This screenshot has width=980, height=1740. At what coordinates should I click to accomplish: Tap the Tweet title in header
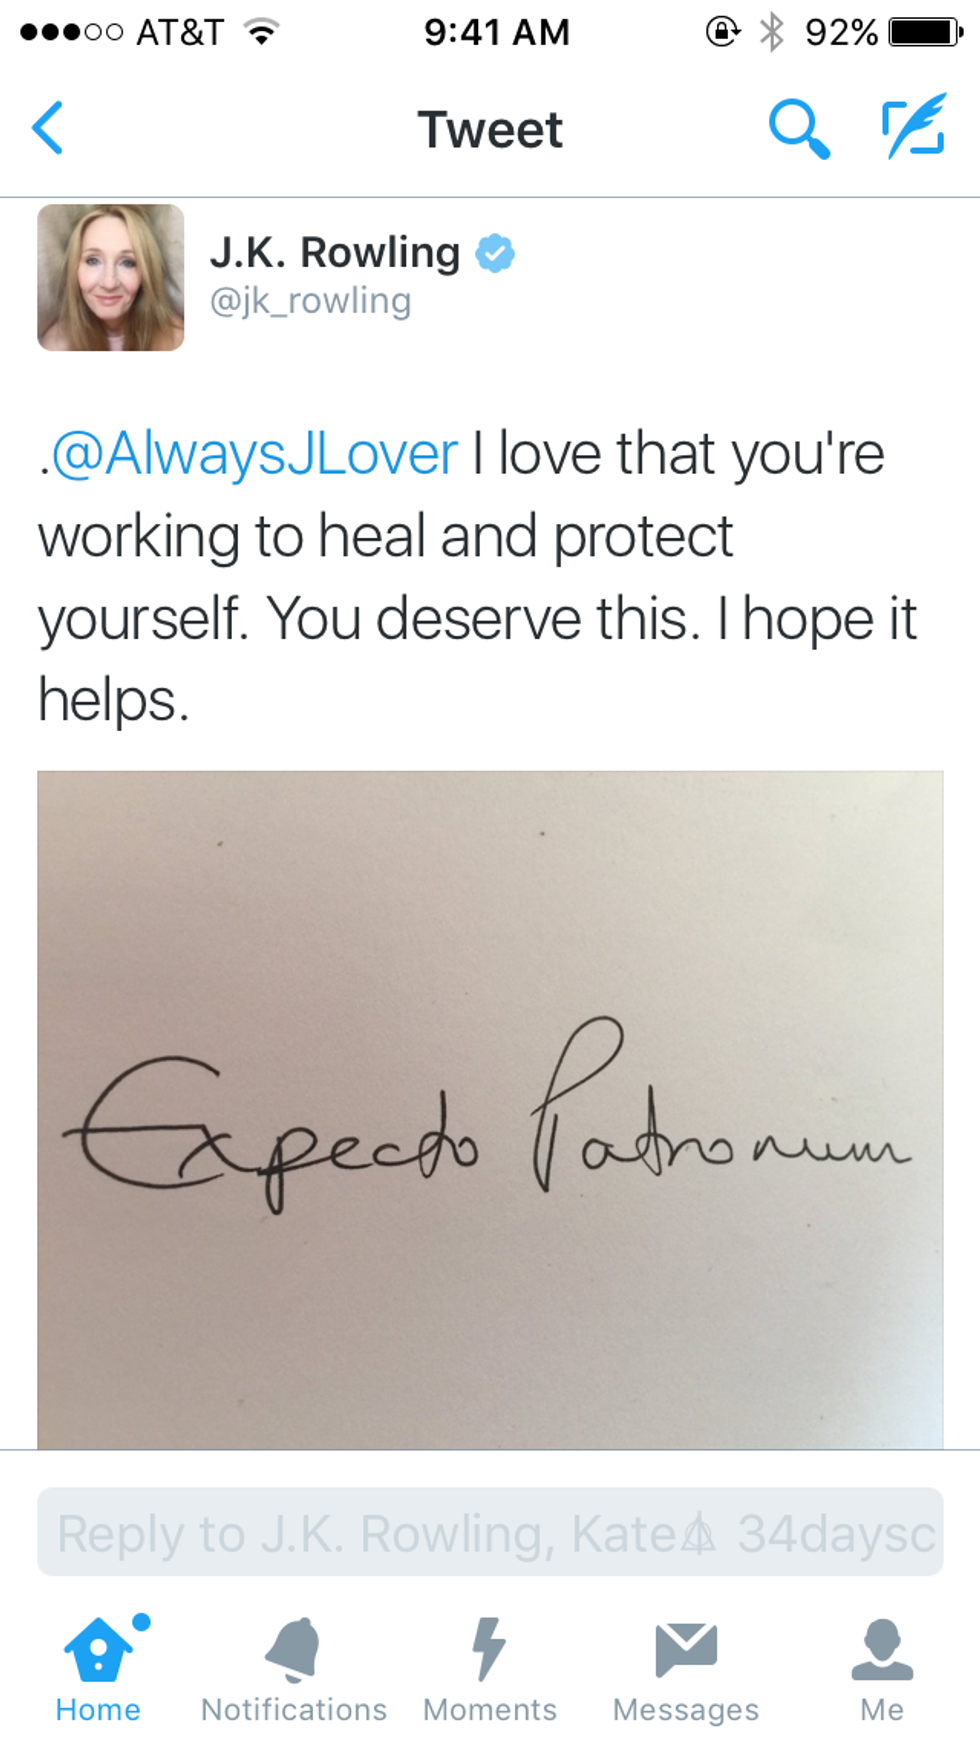pyautogui.click(x=490, y=130)
